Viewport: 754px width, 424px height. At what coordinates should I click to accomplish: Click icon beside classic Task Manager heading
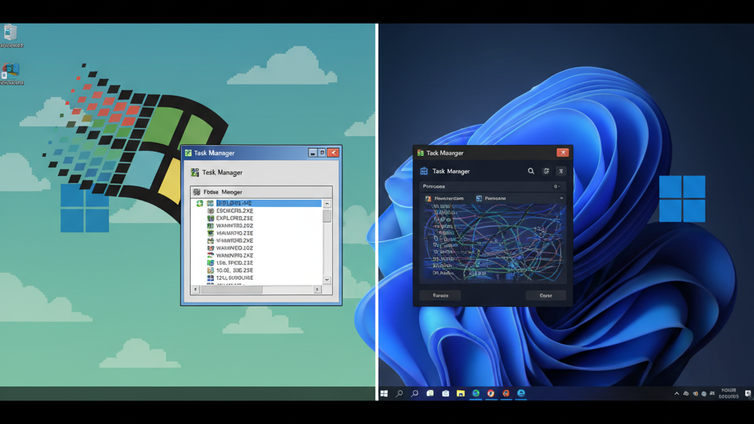pos(195,172)
